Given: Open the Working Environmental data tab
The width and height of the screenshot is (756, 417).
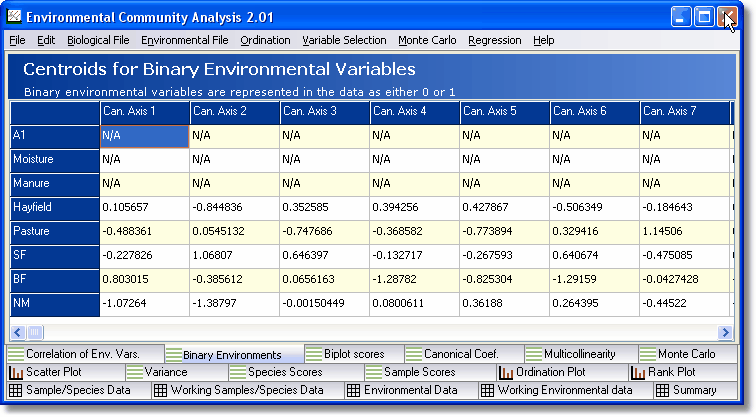Looking at the screenshot, I should [x=566, y=390].
